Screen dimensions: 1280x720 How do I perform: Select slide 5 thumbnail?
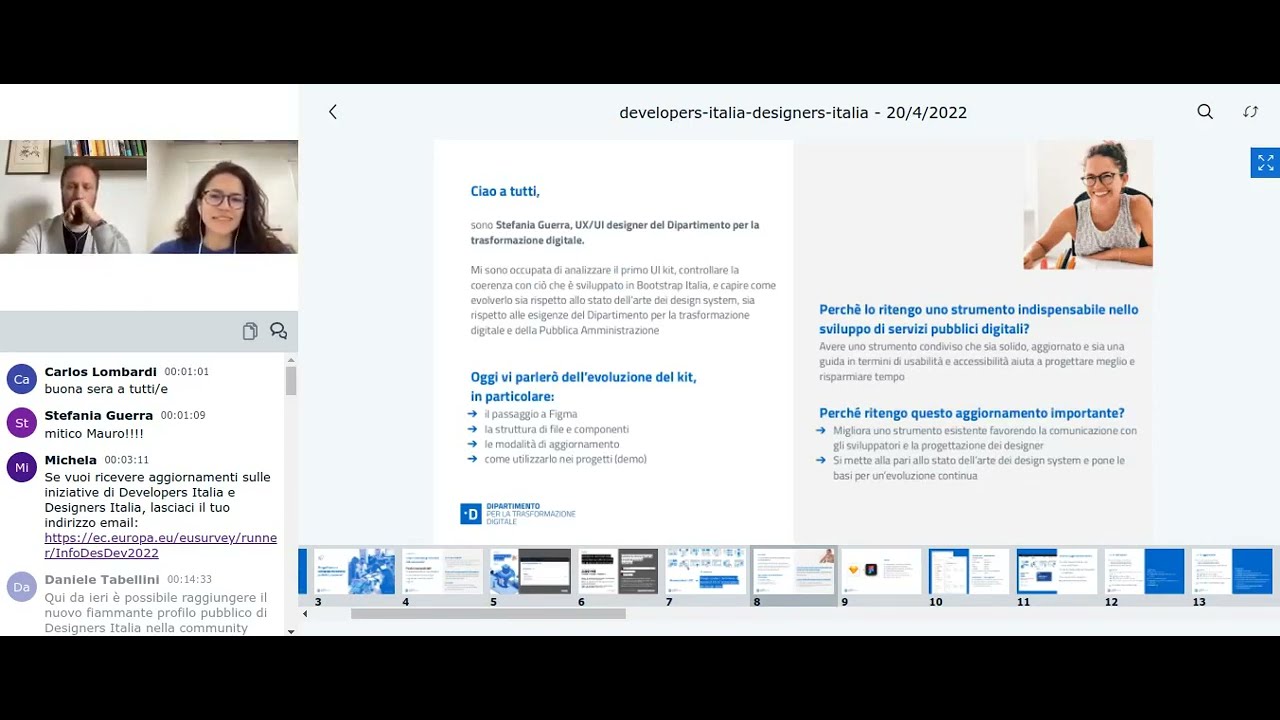point(529,571)
